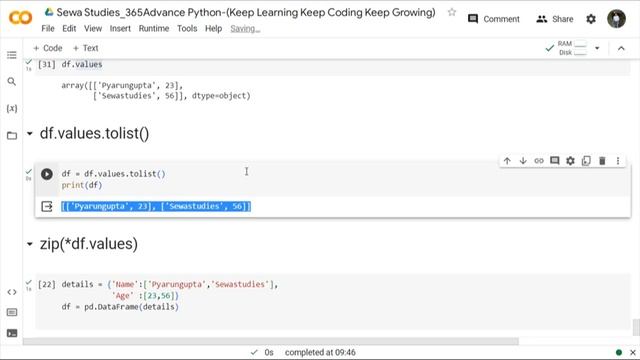Add a comment to the cell
This screenshot has height=360, width=640.
click(x=554, y=161)
